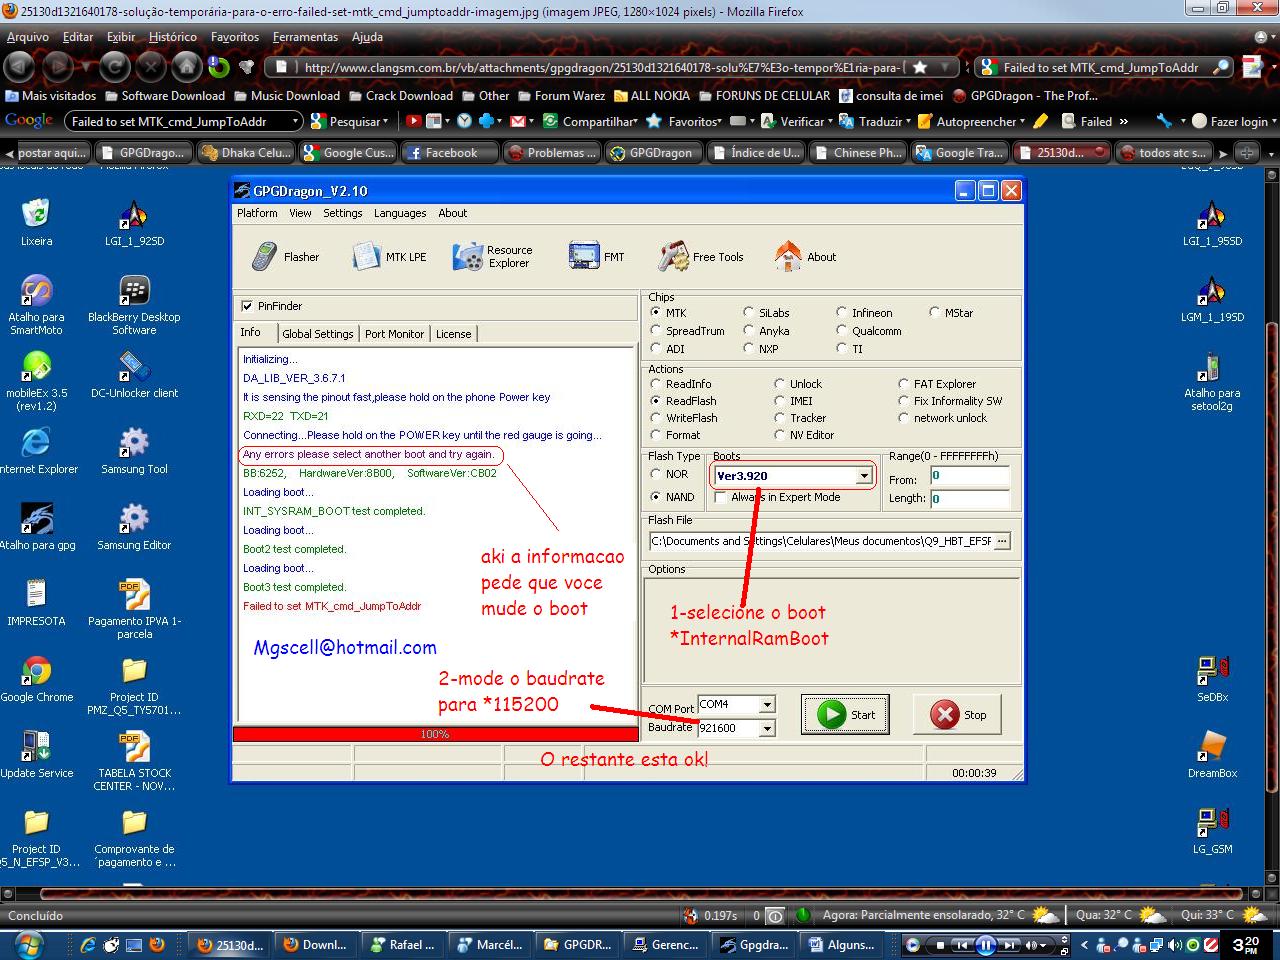Open Free Tools in GPGDragon

coord(701,257)
